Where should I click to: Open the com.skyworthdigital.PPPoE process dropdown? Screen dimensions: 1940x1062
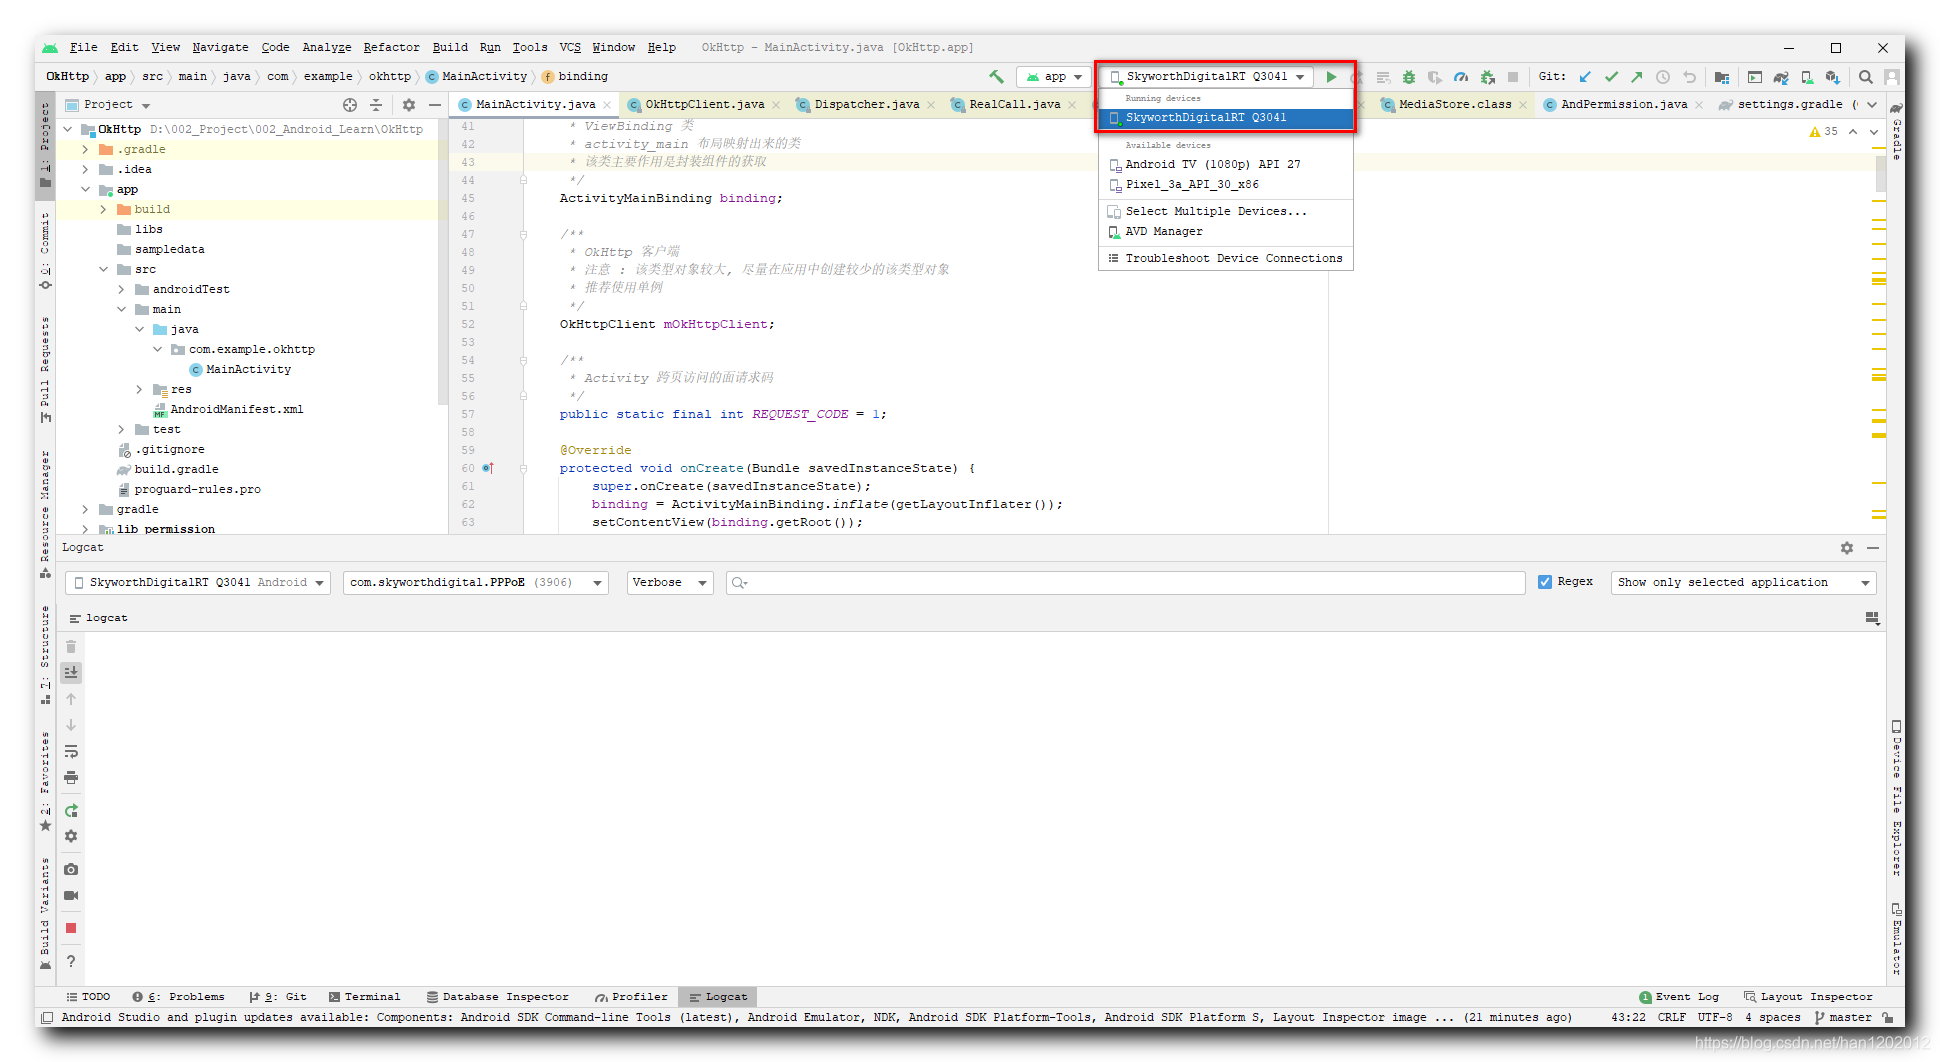click(476, 582)
